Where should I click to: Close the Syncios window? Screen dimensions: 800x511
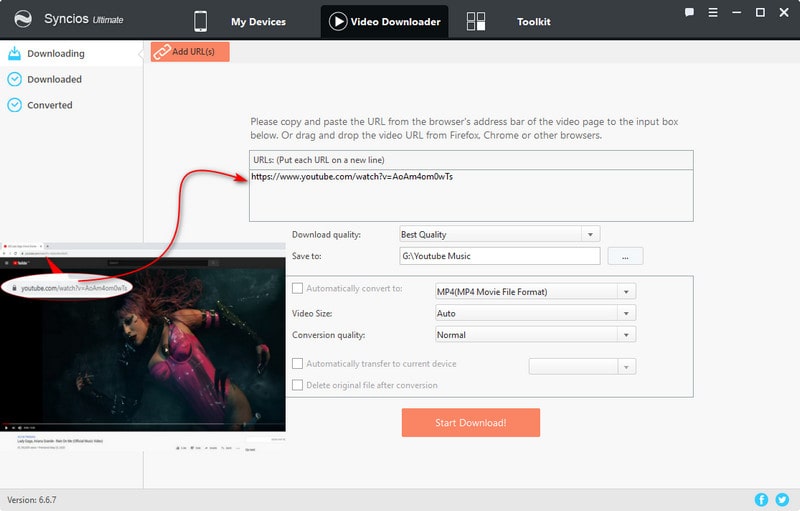click(x=784, y=12)
